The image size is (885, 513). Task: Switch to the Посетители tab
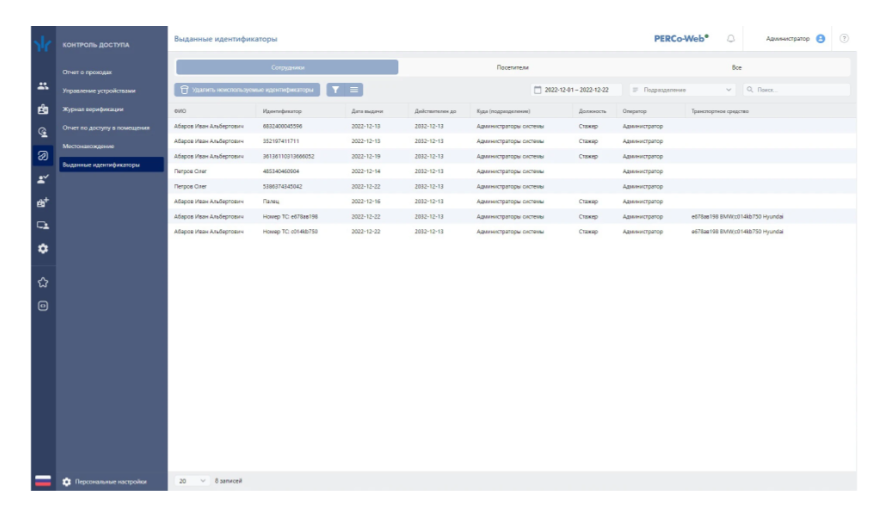[512, 67]
